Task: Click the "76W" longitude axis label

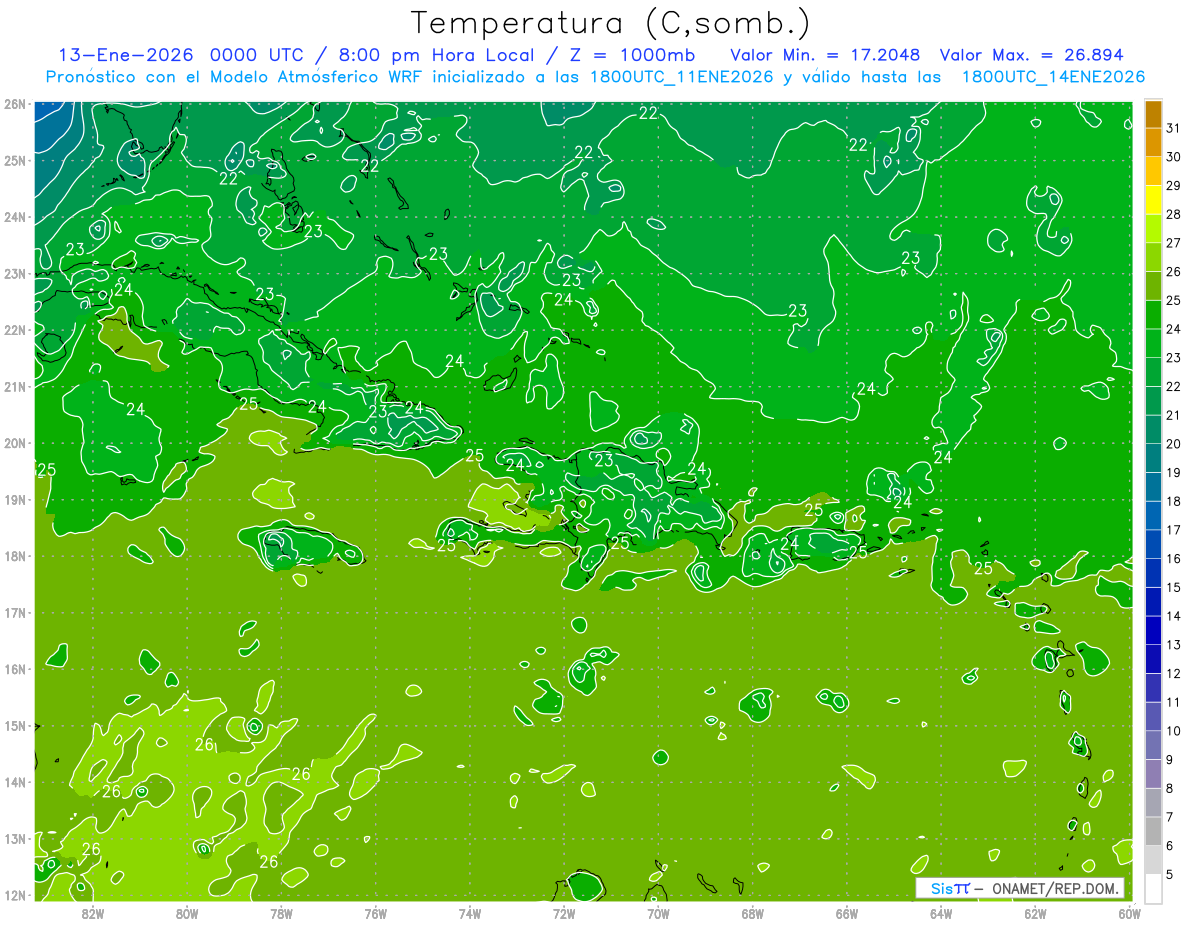Action: (375, 913)
